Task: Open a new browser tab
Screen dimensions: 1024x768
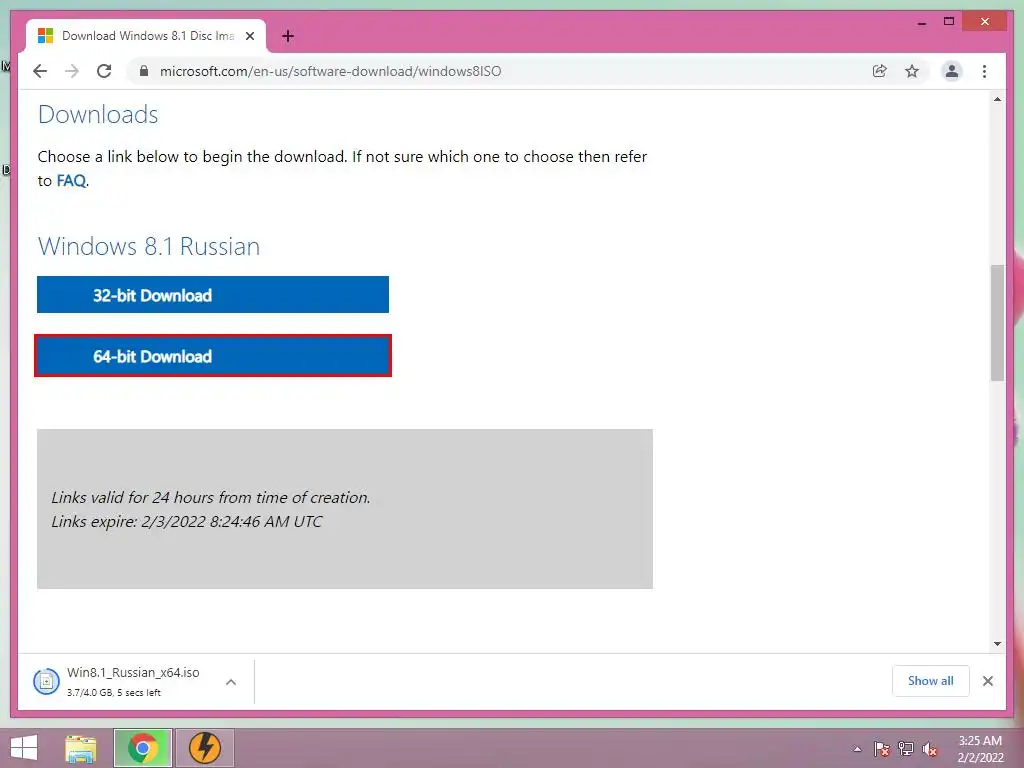Action: pyautogui.click(x=288, y=36)
